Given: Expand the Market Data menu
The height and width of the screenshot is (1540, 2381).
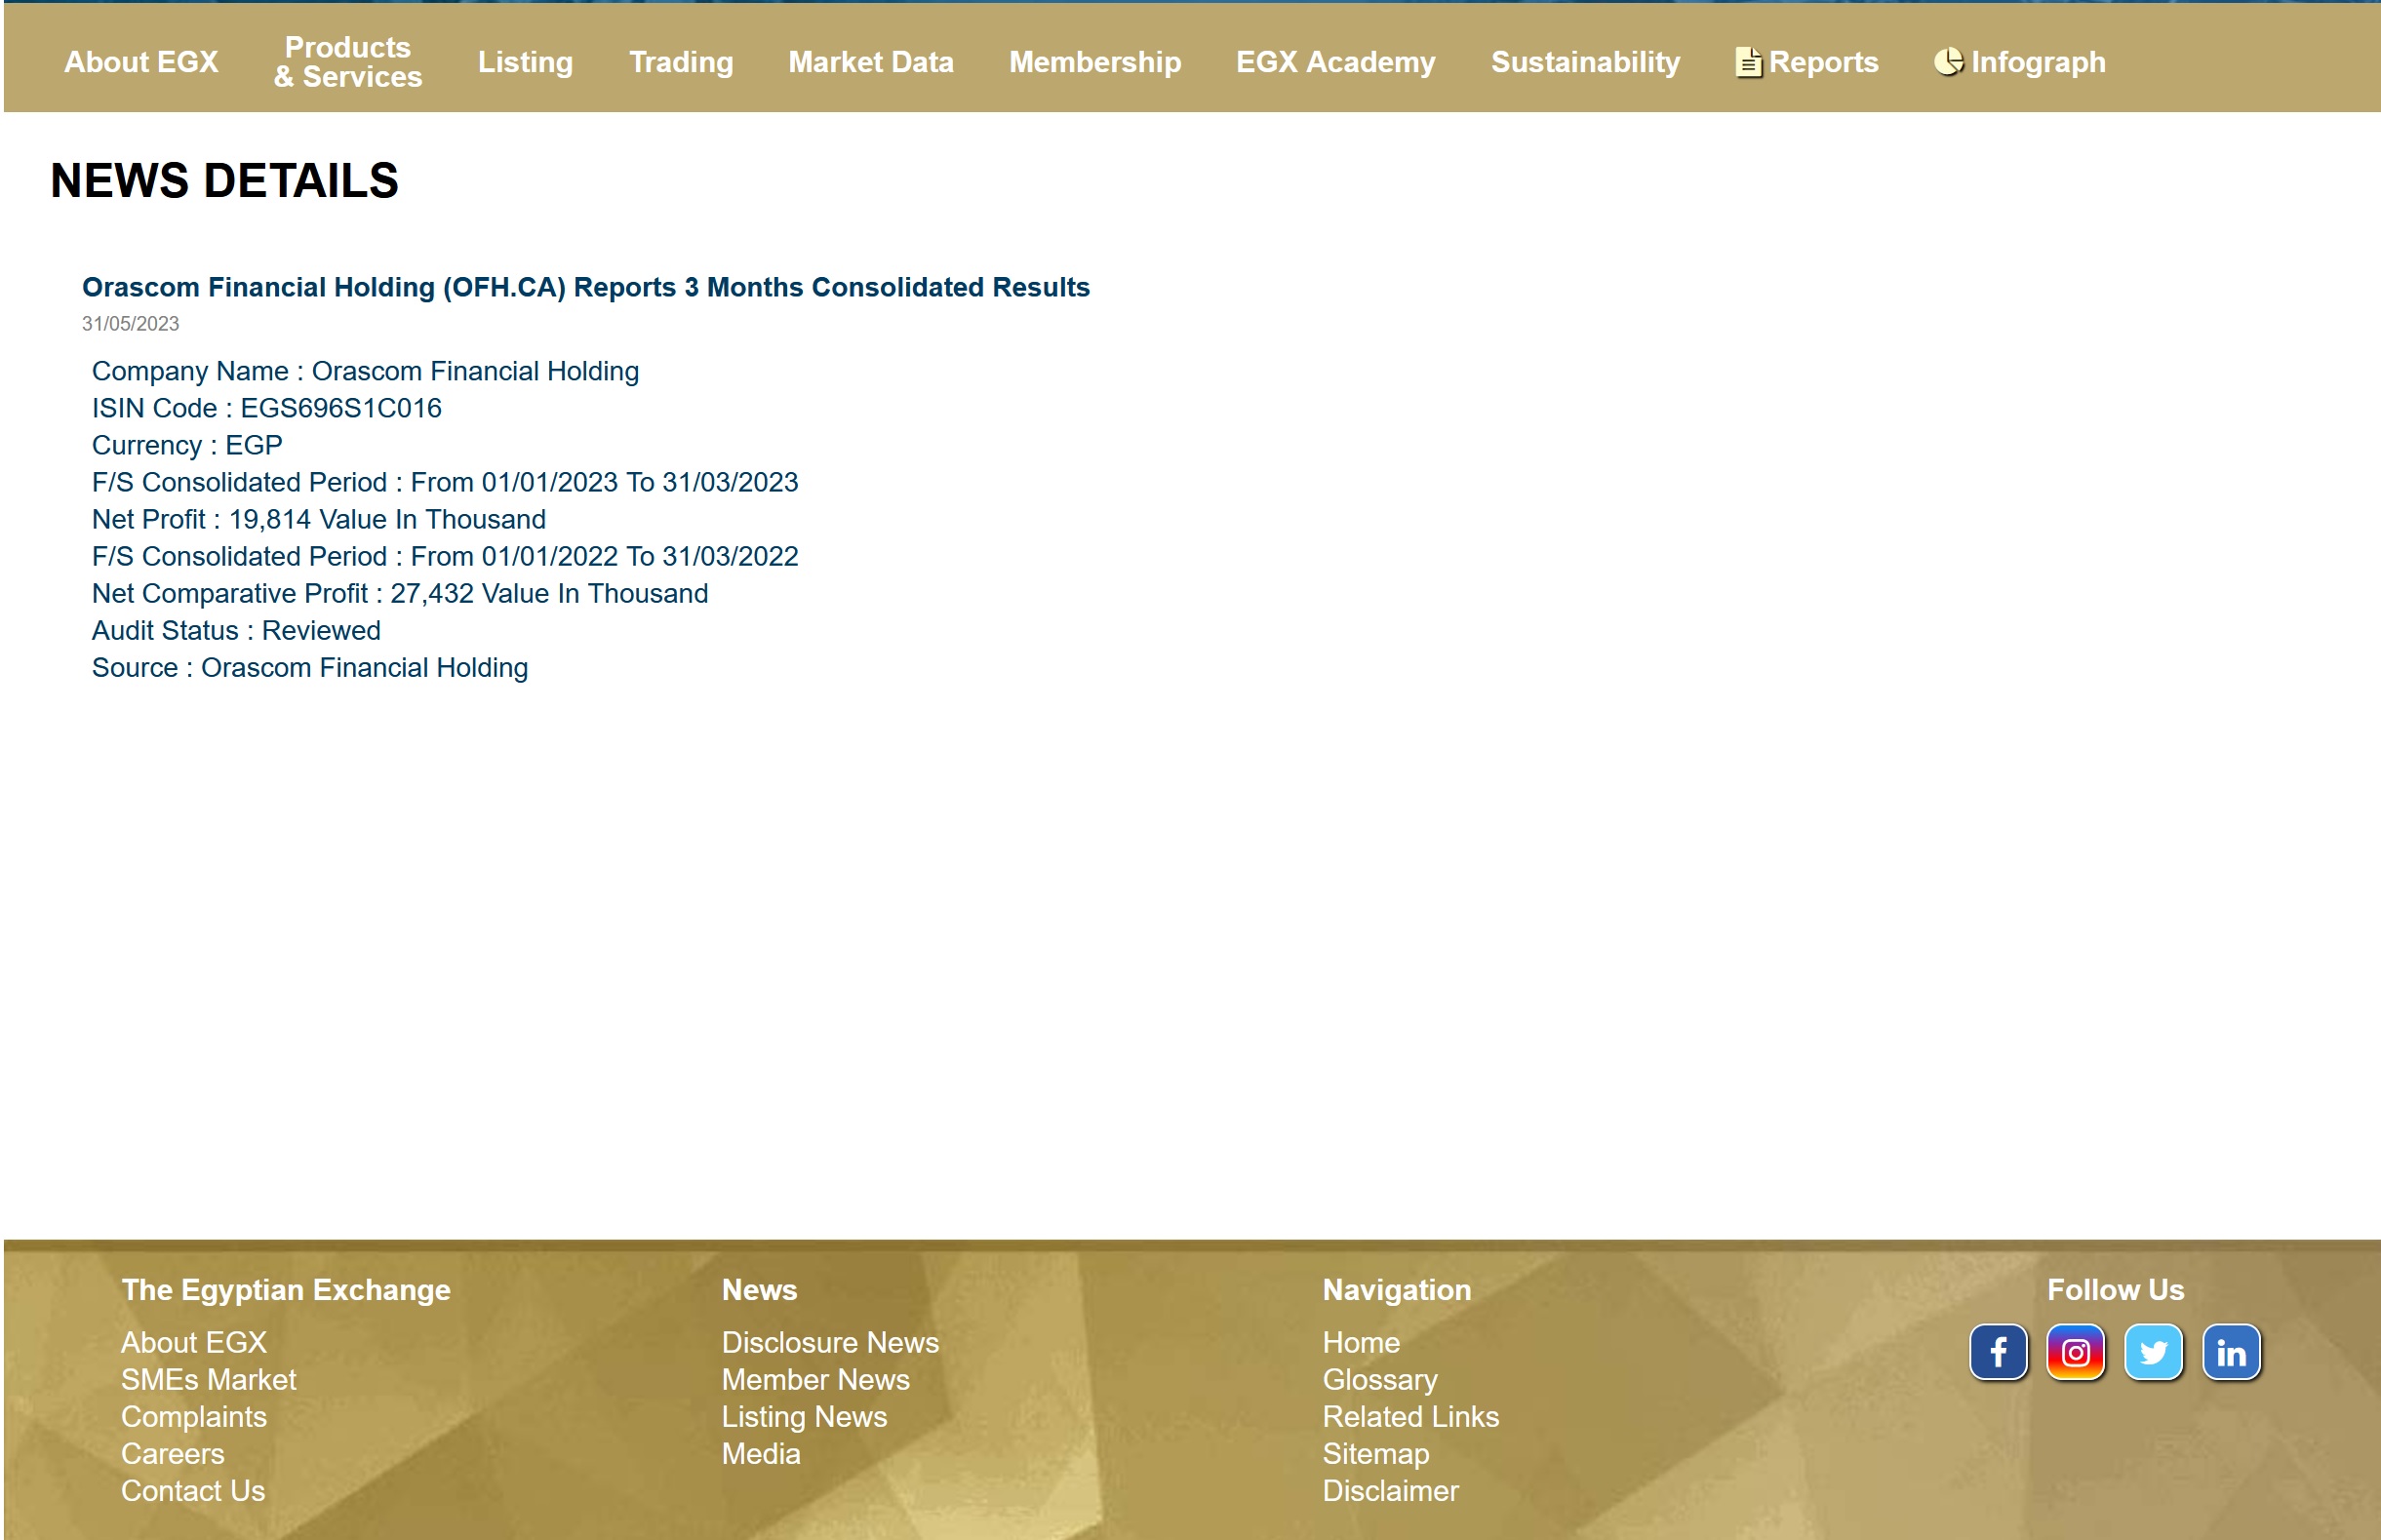Looking at the screenshot, I should pos(870,62).
